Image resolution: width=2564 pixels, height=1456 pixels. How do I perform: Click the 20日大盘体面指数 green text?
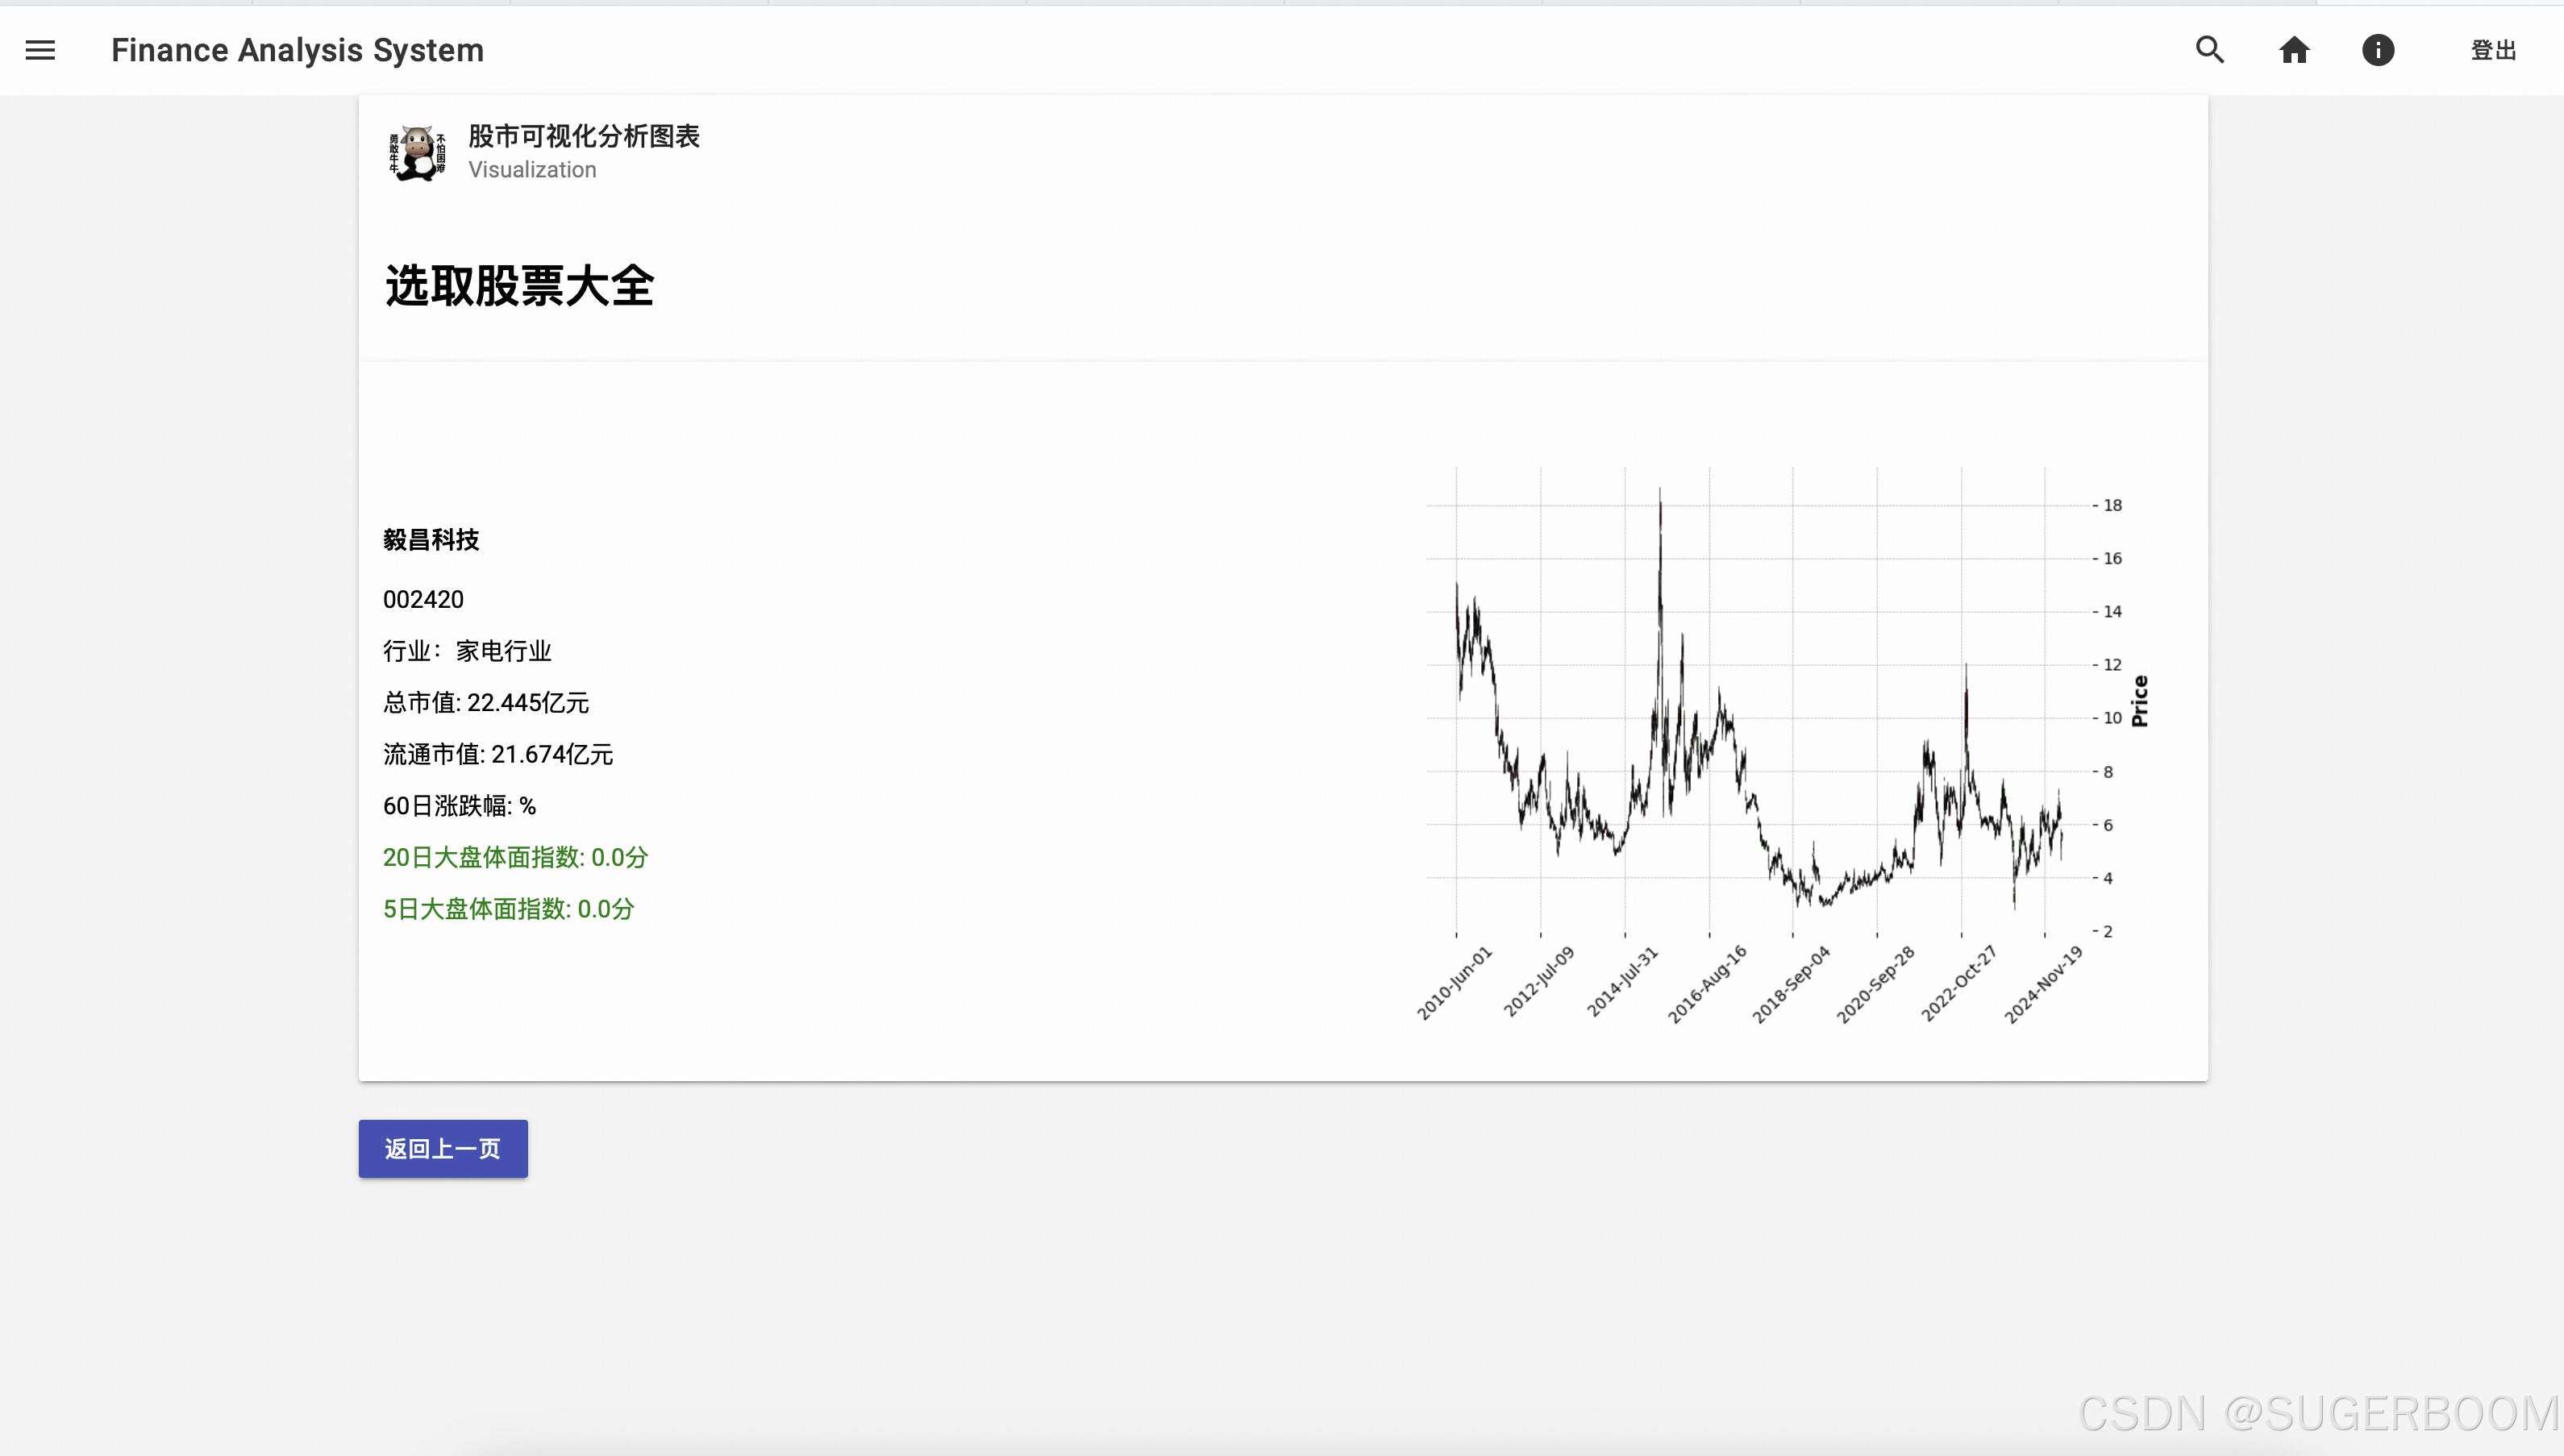(x=515, y=857)
